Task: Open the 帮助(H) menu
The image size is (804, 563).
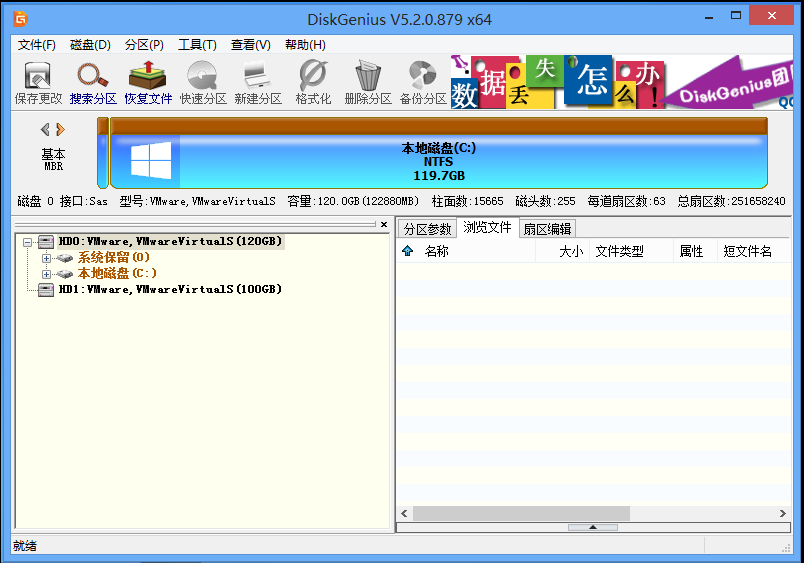Action: point(305,45)
